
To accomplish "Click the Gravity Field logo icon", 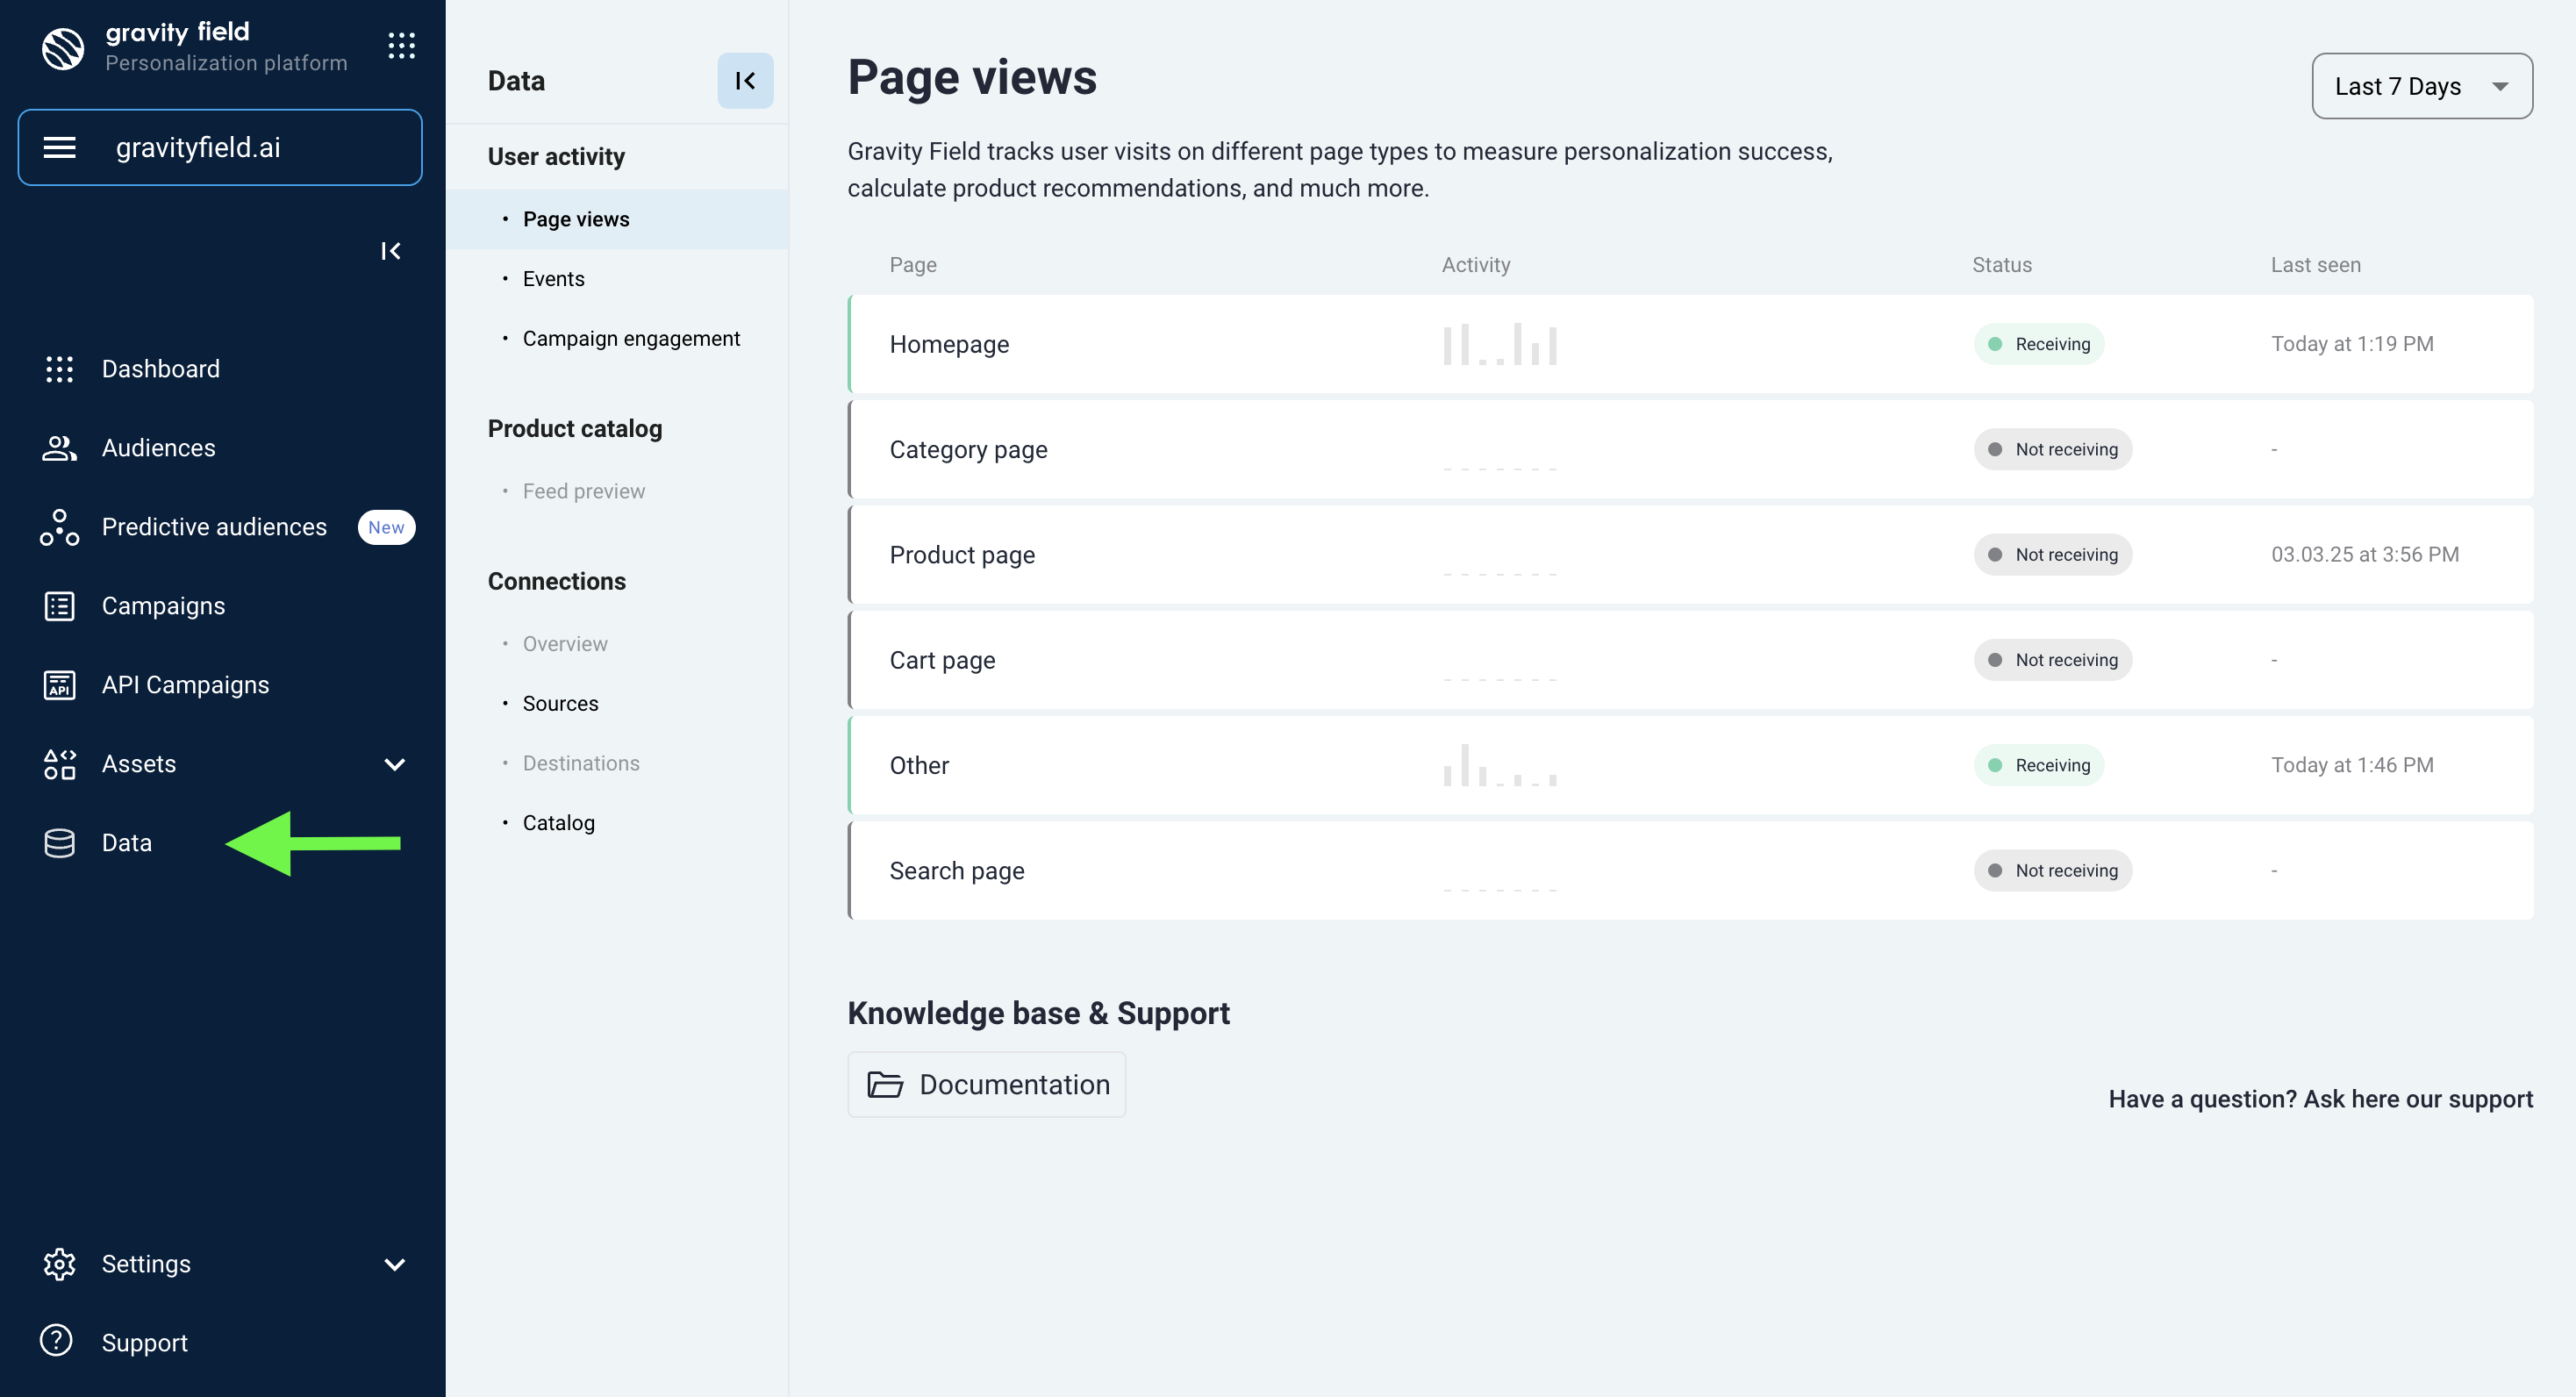I will point(63,47).
